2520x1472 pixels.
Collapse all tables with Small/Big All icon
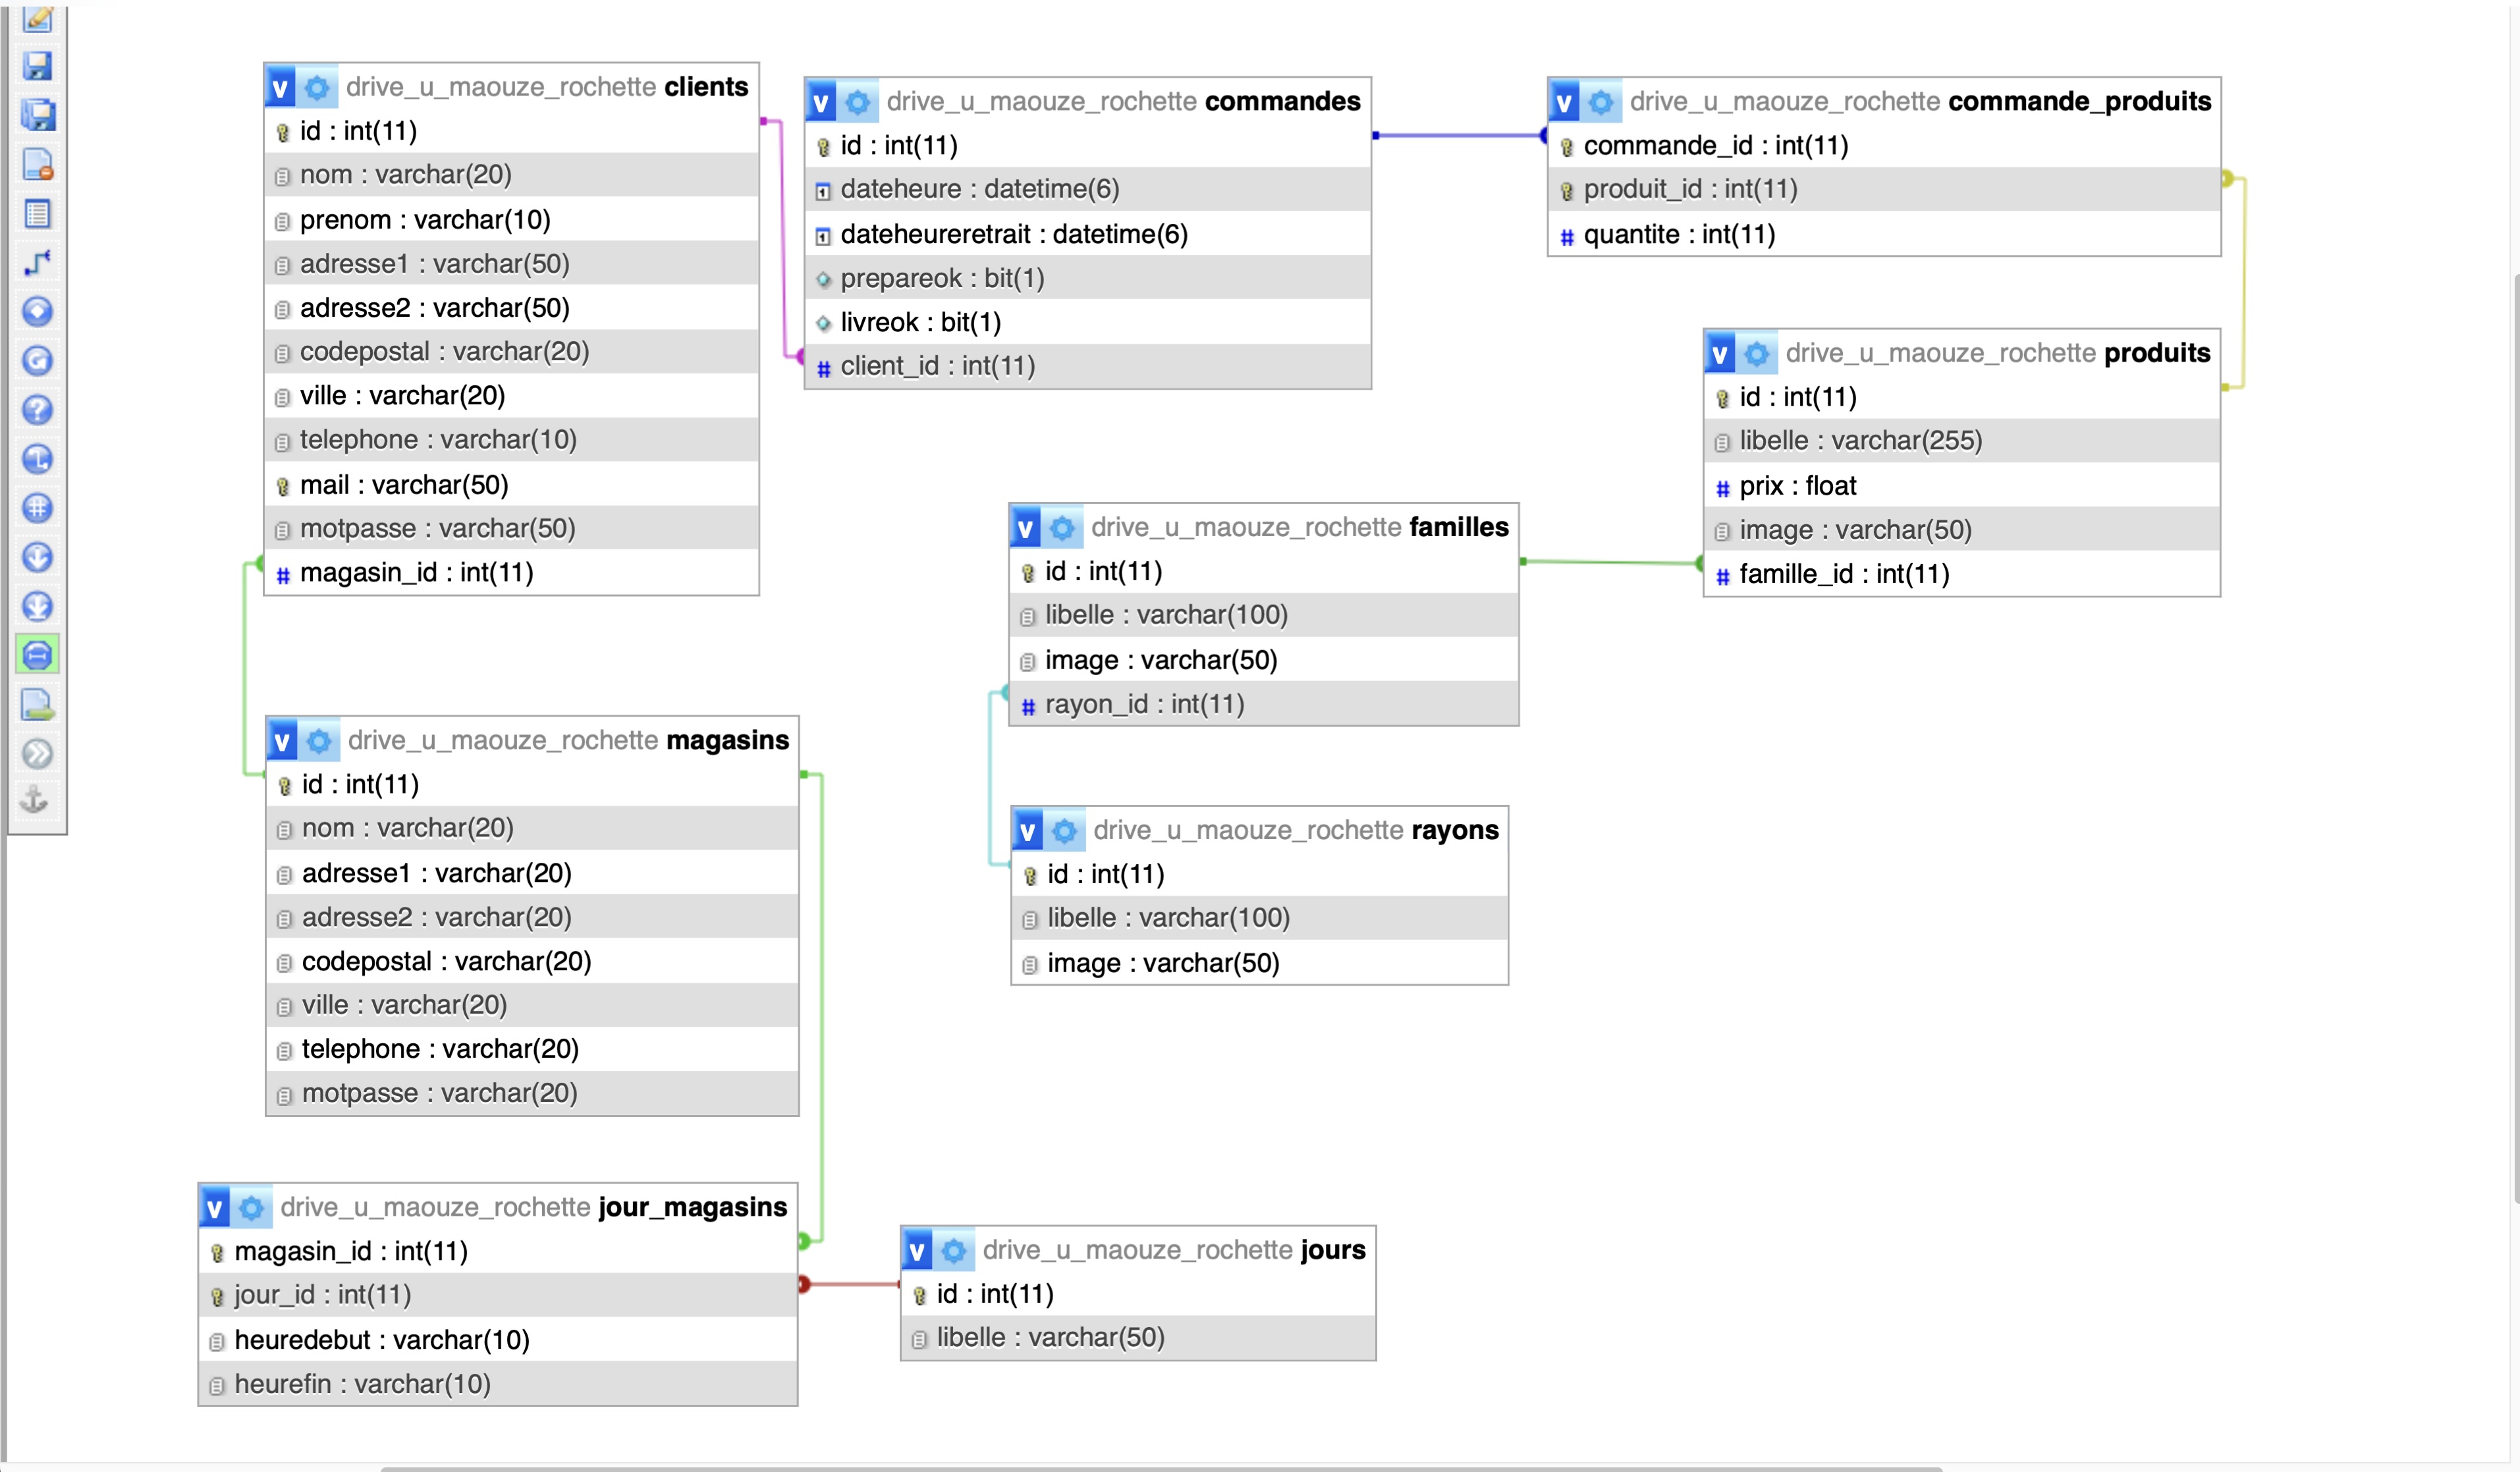[38, 556]
